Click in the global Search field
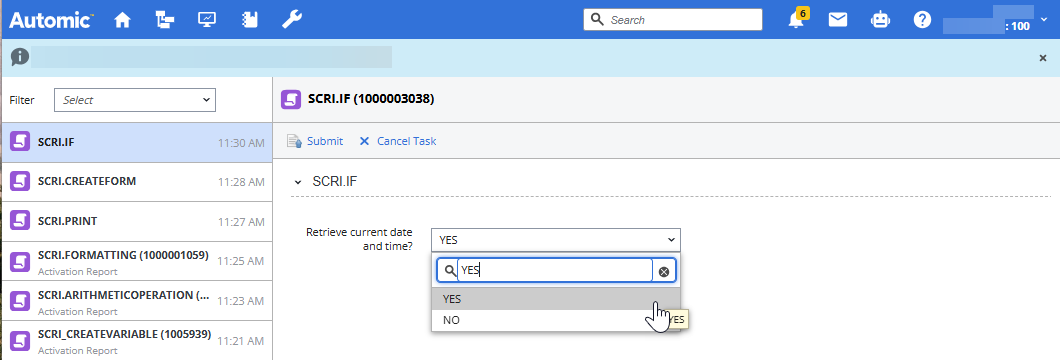This screenshot has width=1060, height=360. click(673, 20)
